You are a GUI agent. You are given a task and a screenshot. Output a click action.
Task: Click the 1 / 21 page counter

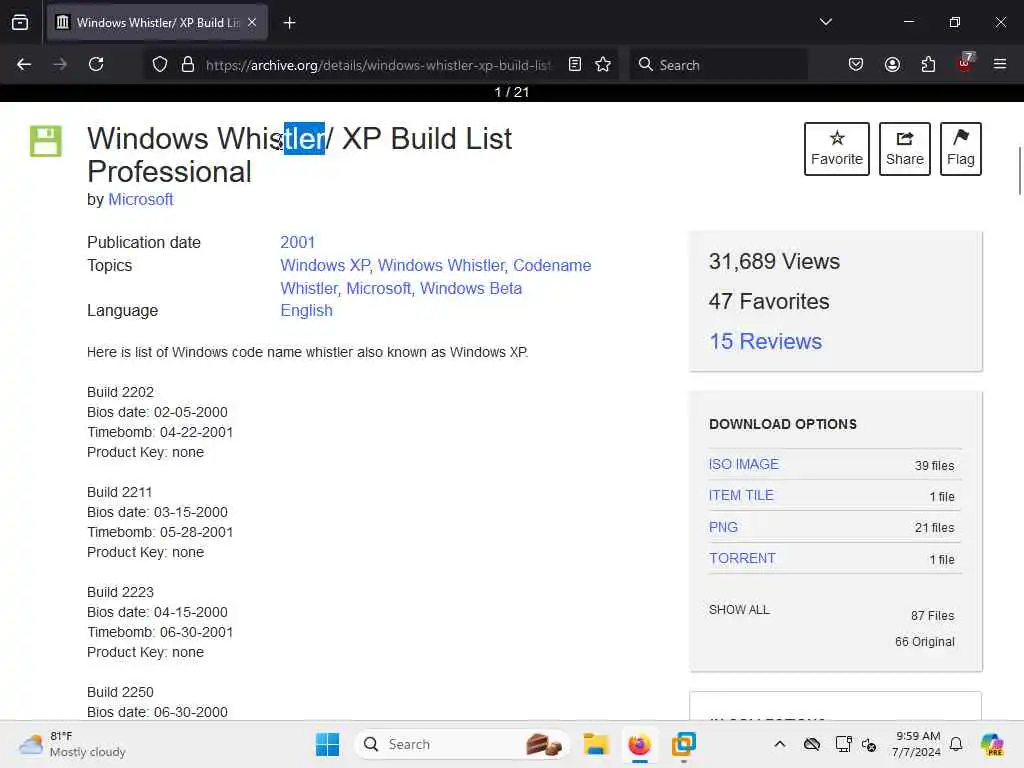512,92
